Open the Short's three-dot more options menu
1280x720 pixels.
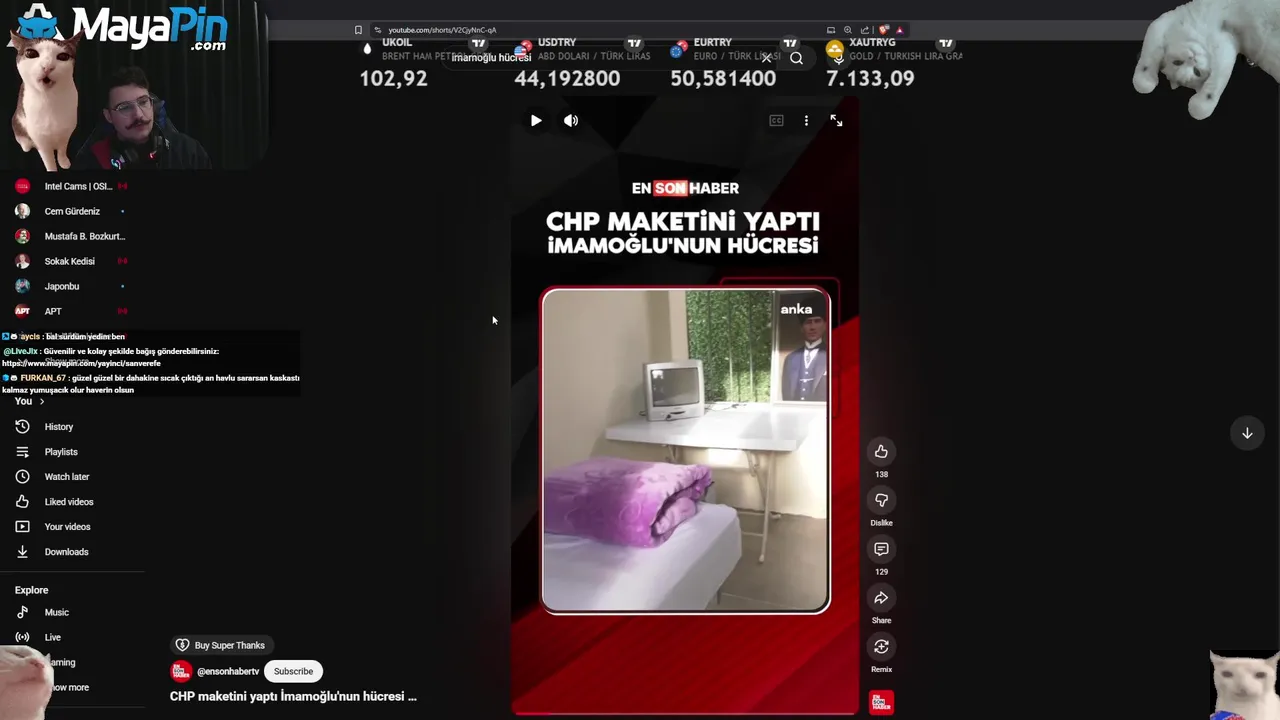[806, 120]
